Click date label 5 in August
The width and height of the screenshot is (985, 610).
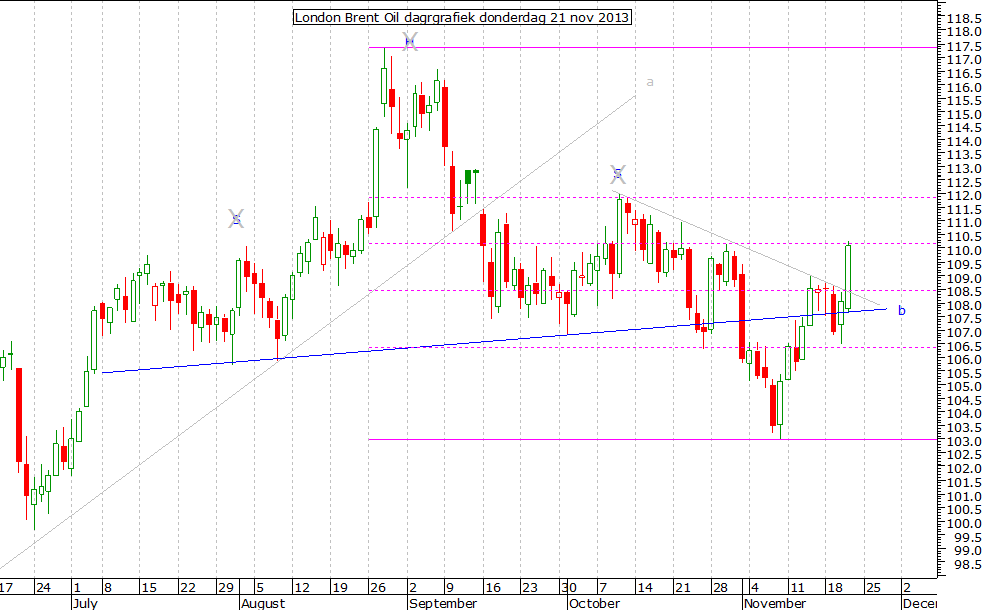click(x=260, y=588)
